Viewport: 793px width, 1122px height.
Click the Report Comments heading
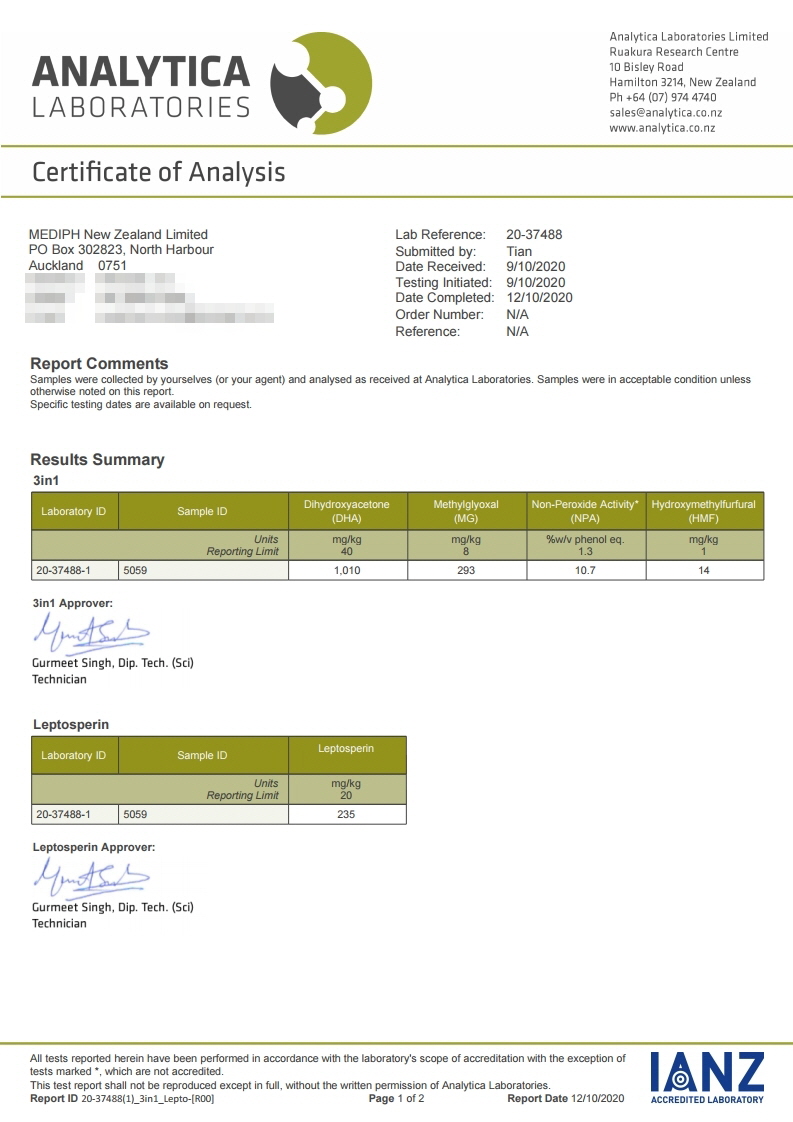click(99, 364)
